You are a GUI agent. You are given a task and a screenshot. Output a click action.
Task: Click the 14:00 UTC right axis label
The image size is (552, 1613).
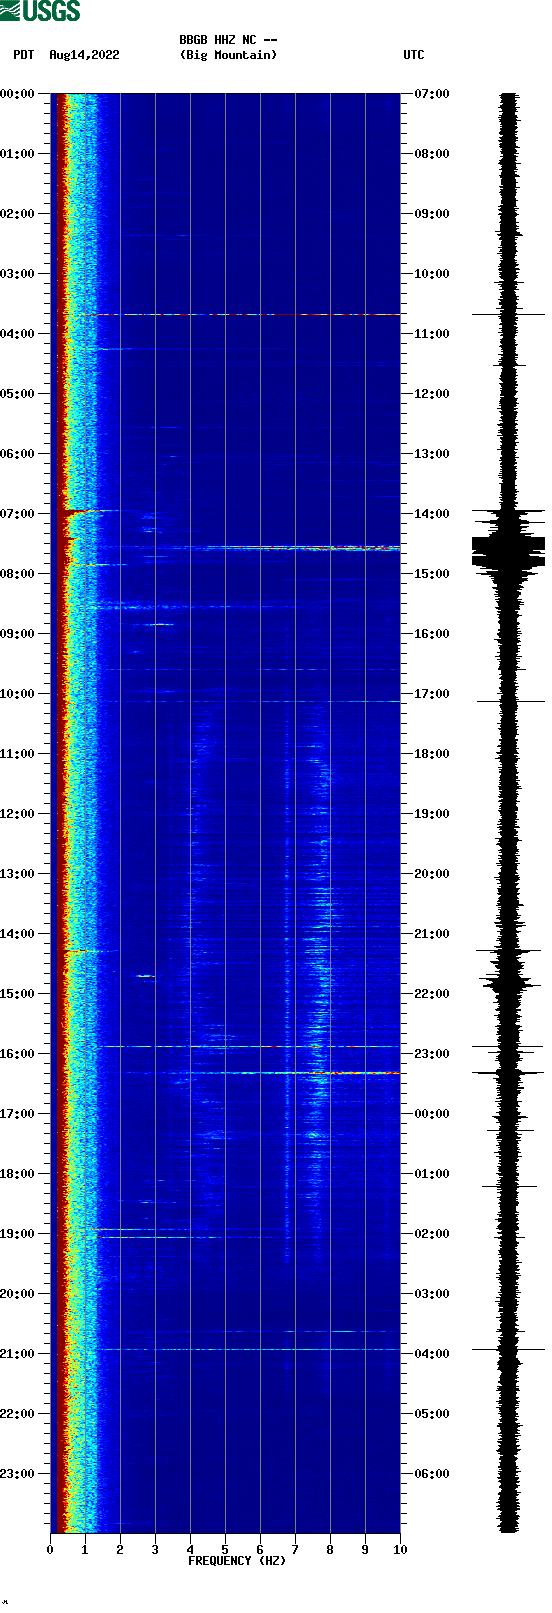coord(432,514)
